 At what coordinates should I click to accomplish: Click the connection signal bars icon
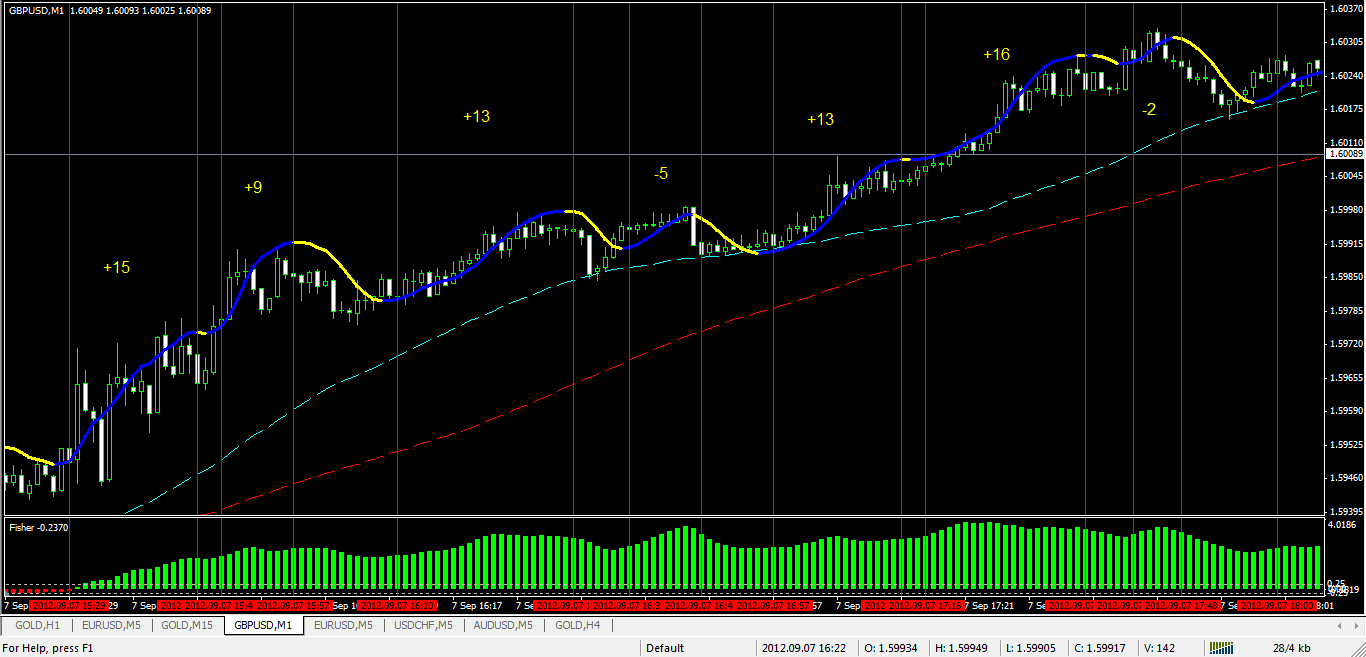coord(1220,648)
